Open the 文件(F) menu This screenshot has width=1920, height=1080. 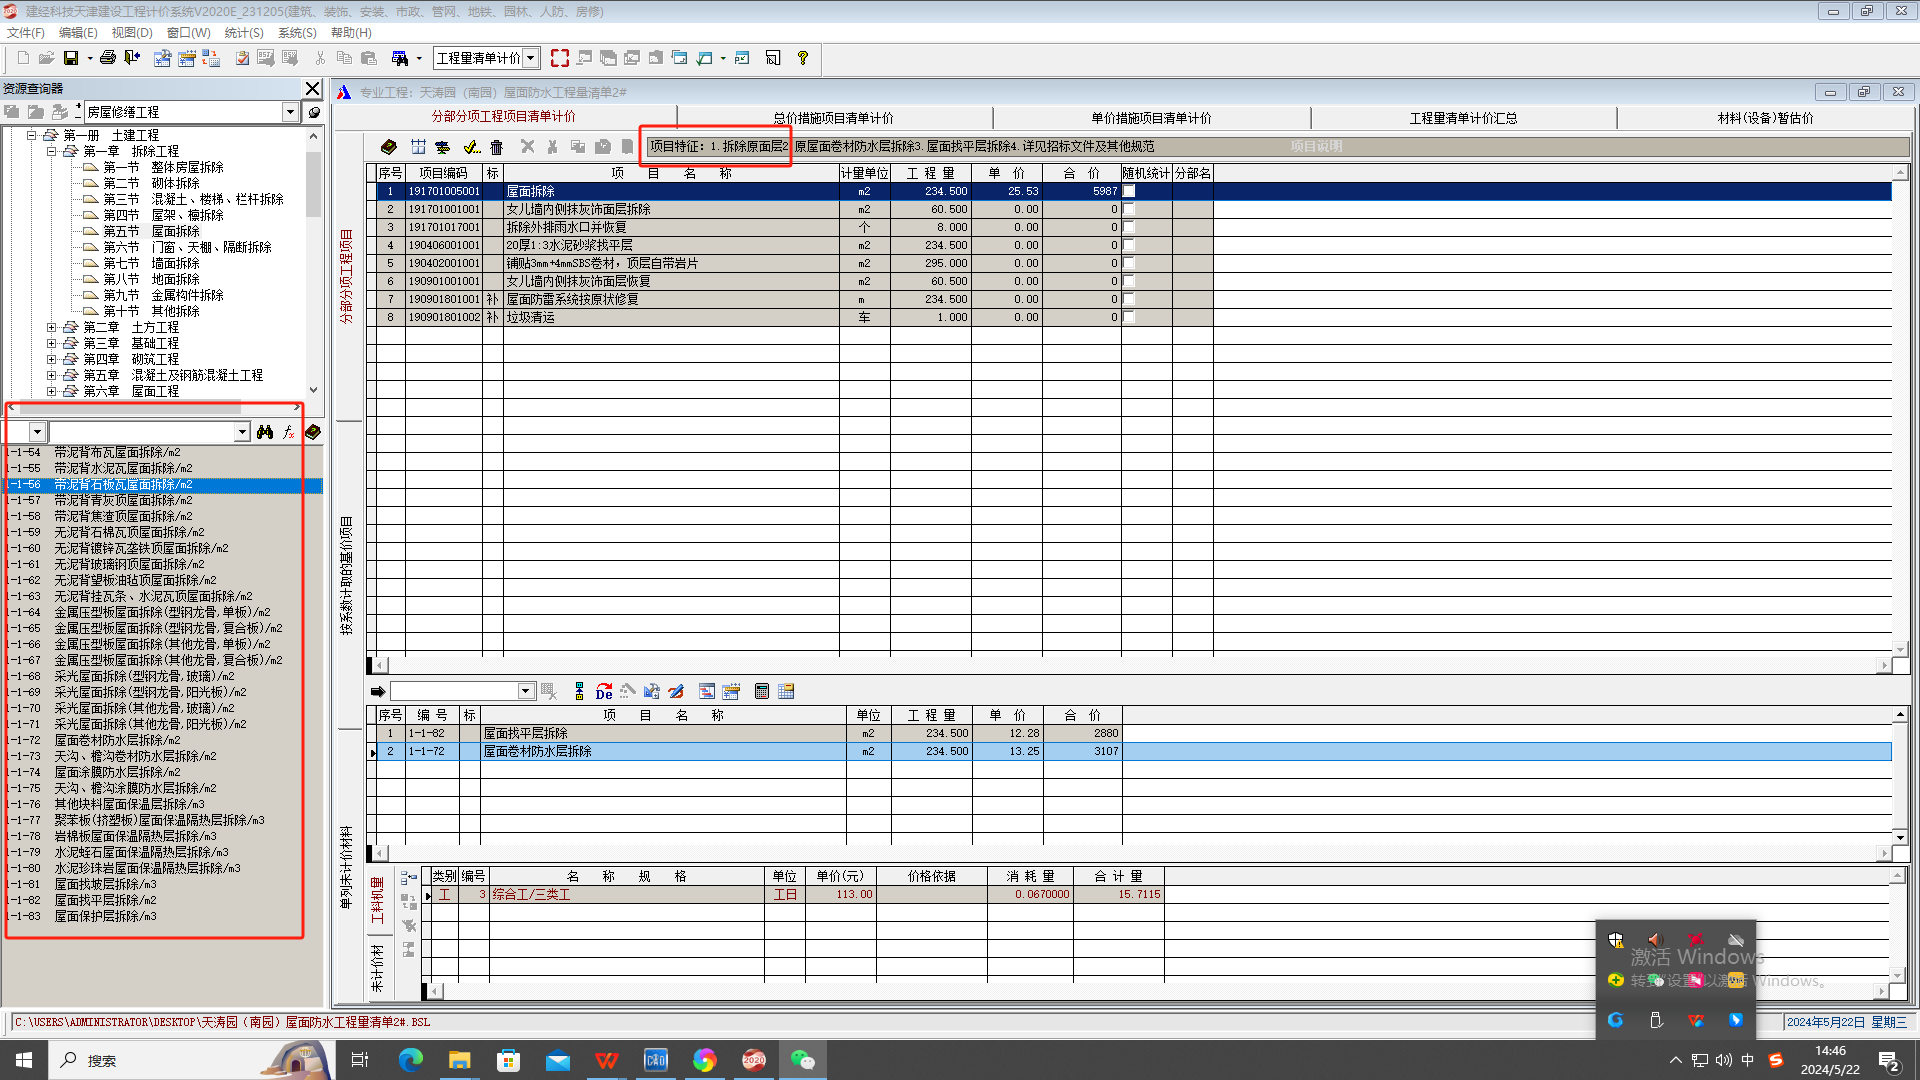[x=26, y=33]
